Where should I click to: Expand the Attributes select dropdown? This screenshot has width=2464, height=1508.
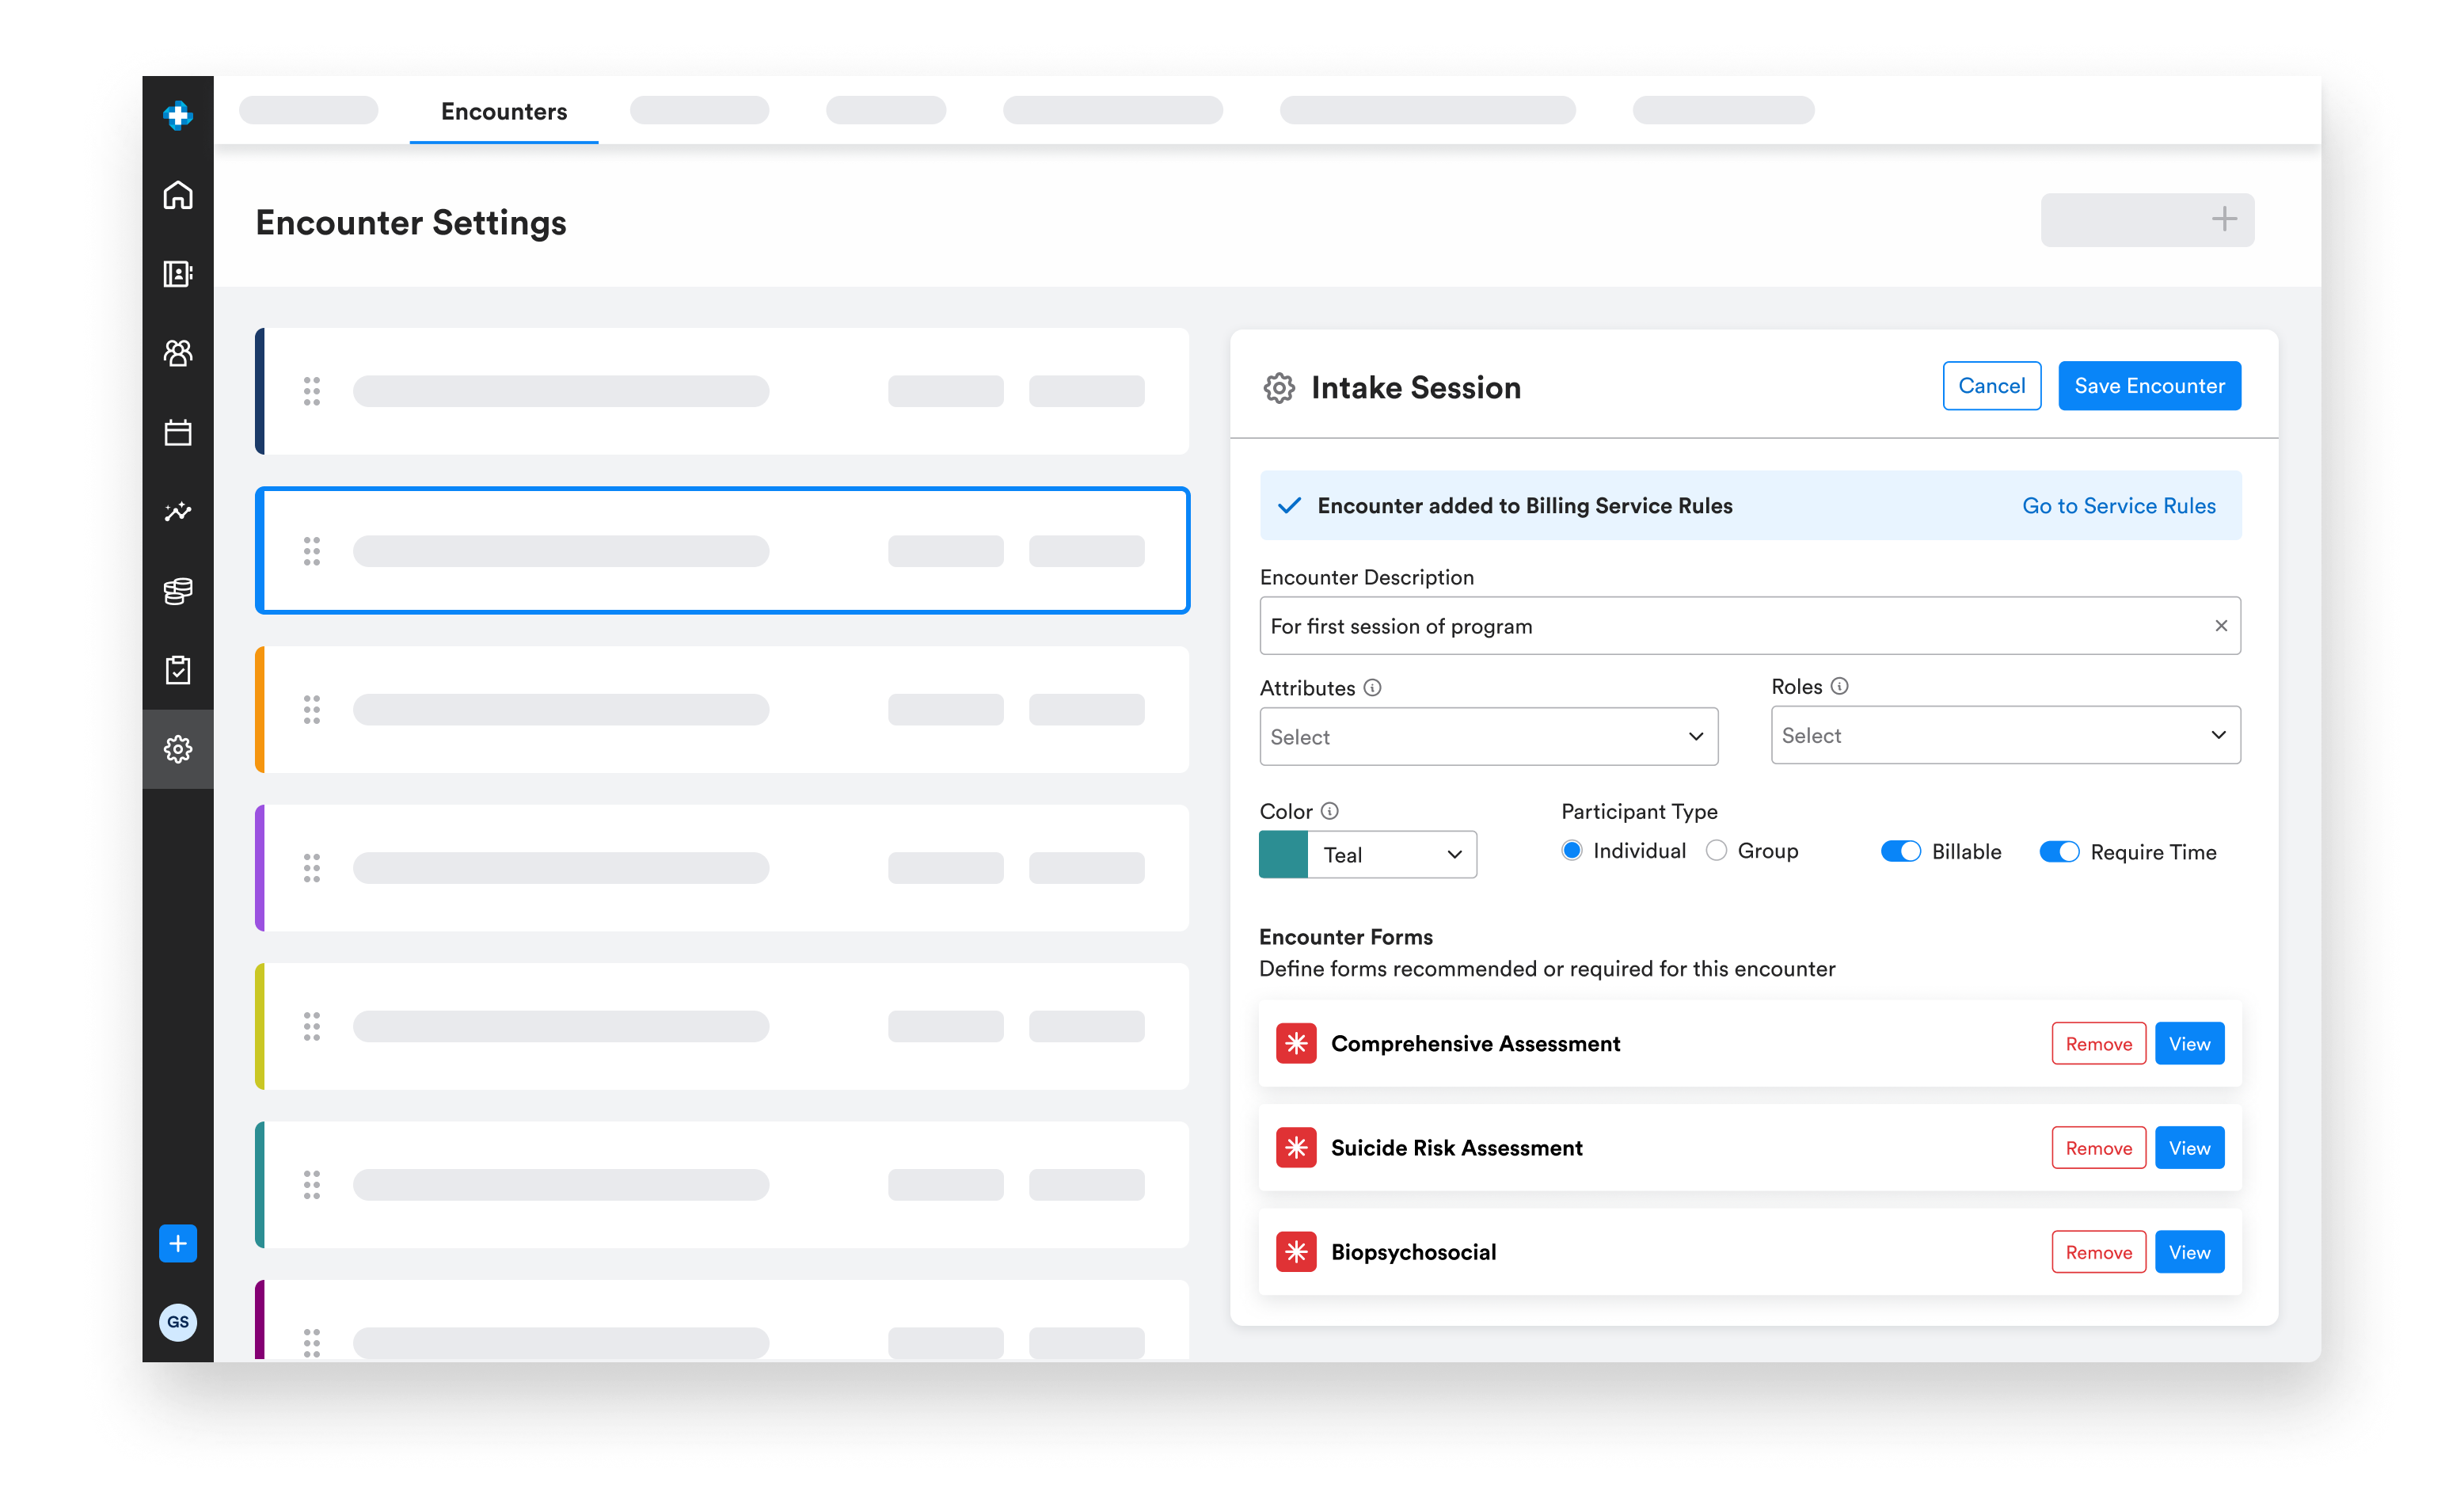pyautogui.click(x=1488, y=737)
